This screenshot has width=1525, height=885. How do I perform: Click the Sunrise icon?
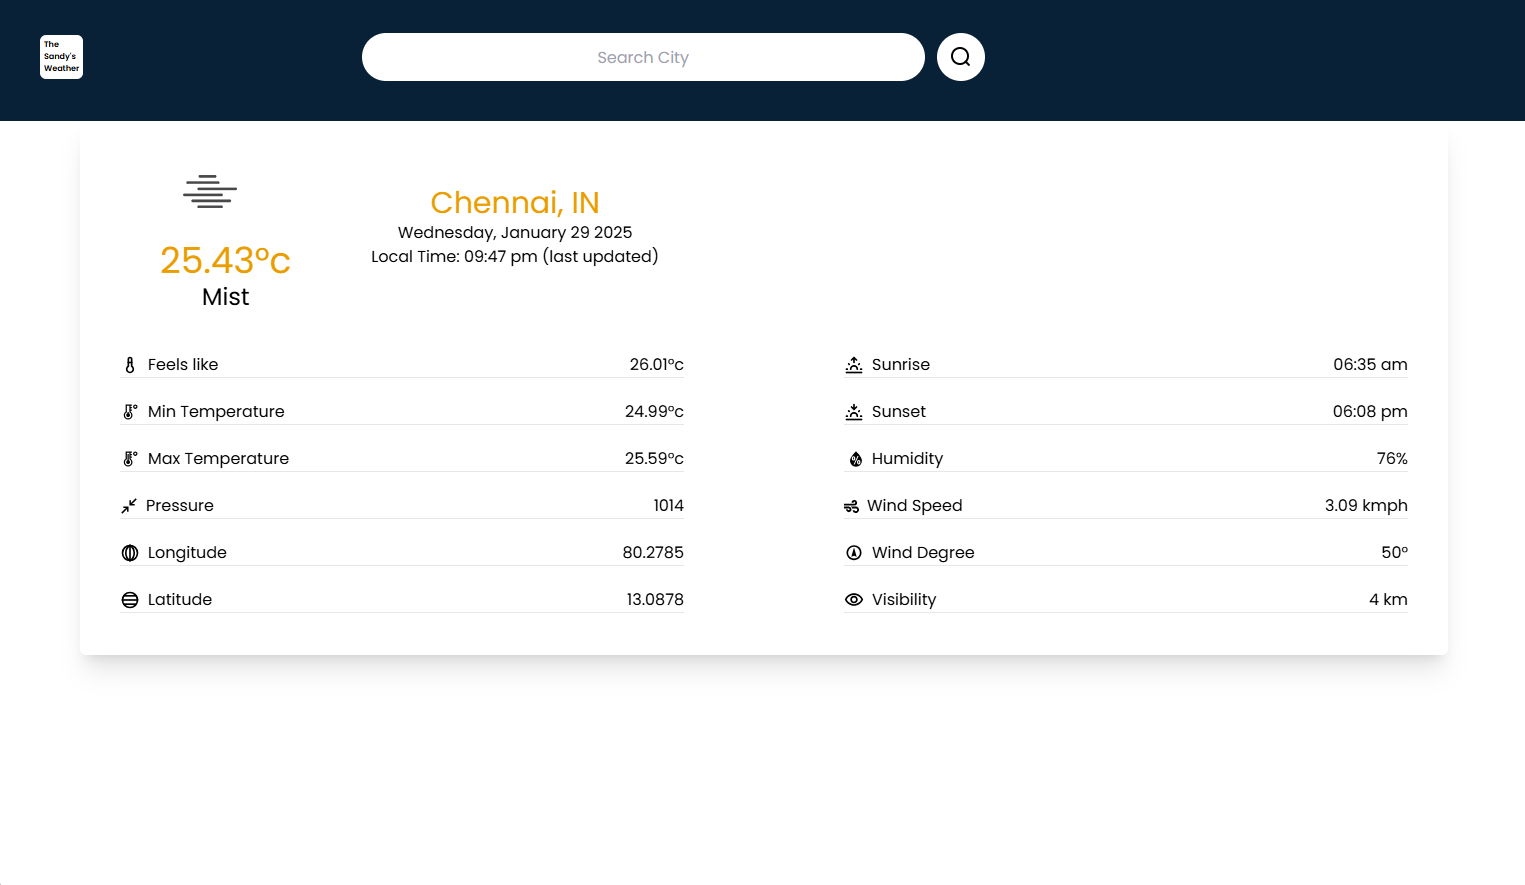[x=854, y=365]
